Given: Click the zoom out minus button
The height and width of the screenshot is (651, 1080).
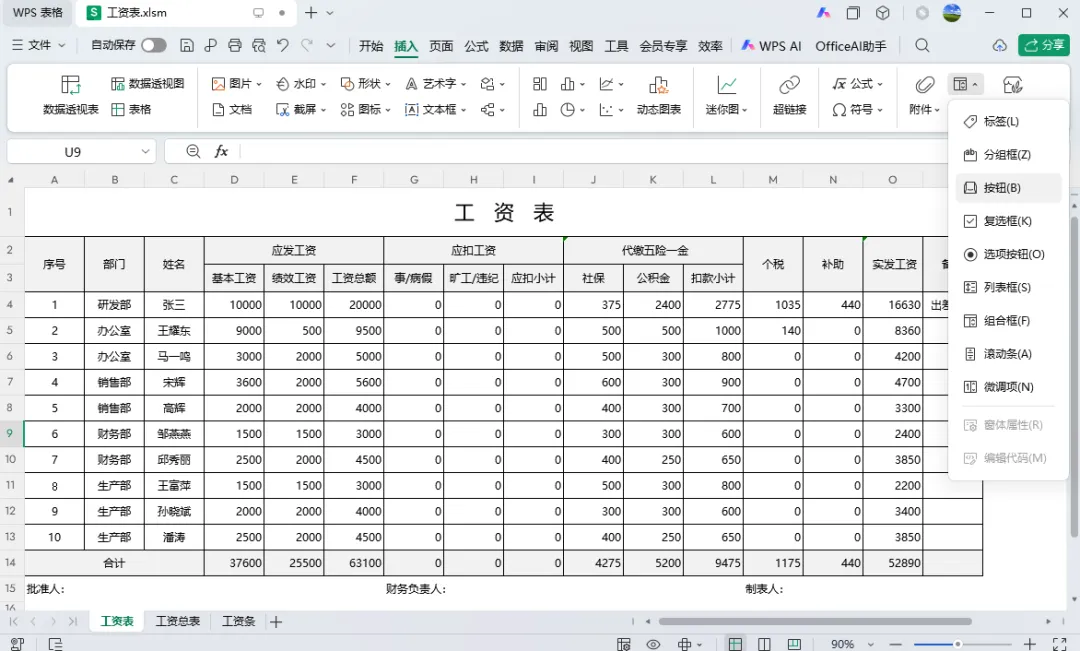Looking at the screenshot, I should [895, 644].
